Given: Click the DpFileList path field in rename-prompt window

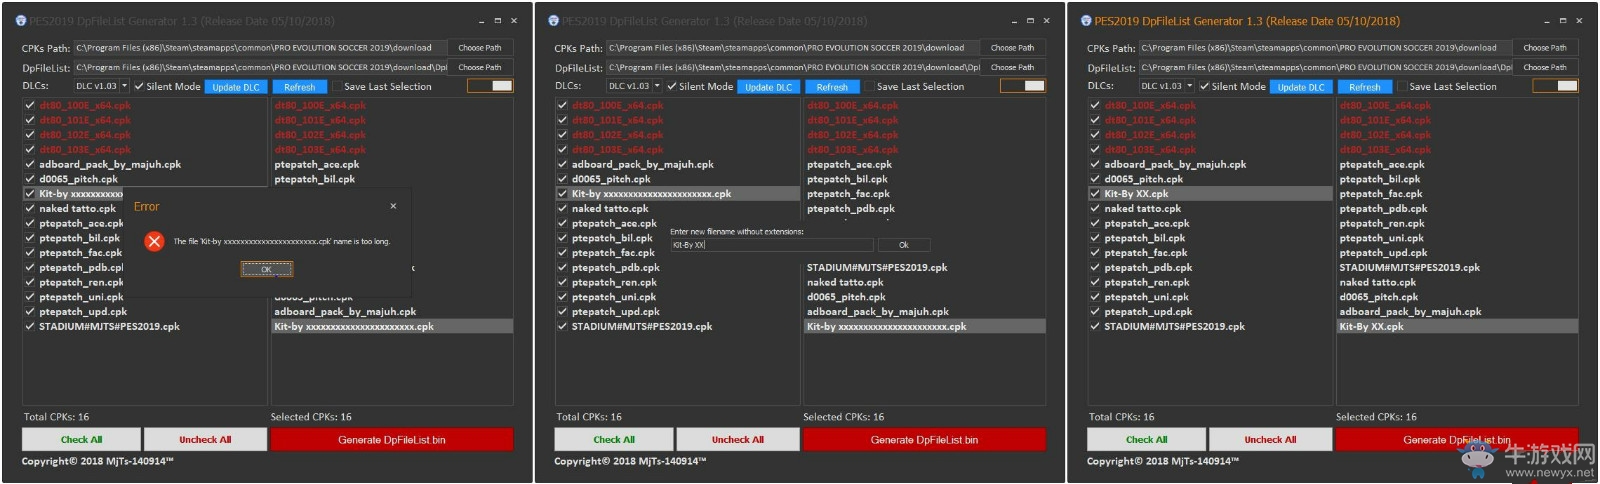Looking at the screenshot, I should (793, 67).
